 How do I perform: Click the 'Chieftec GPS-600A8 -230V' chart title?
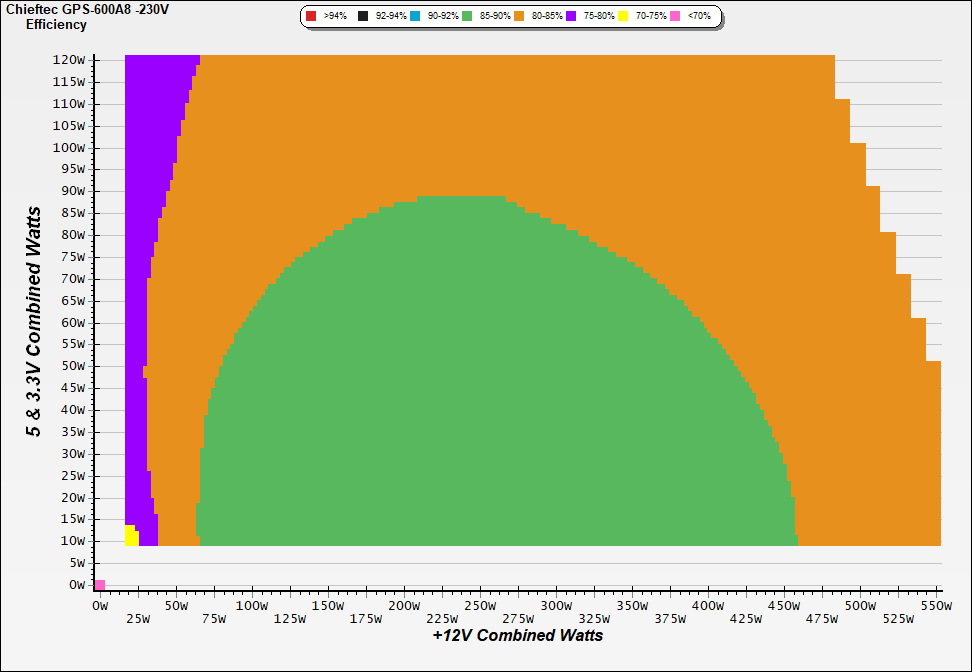click(x=88, y=9)
